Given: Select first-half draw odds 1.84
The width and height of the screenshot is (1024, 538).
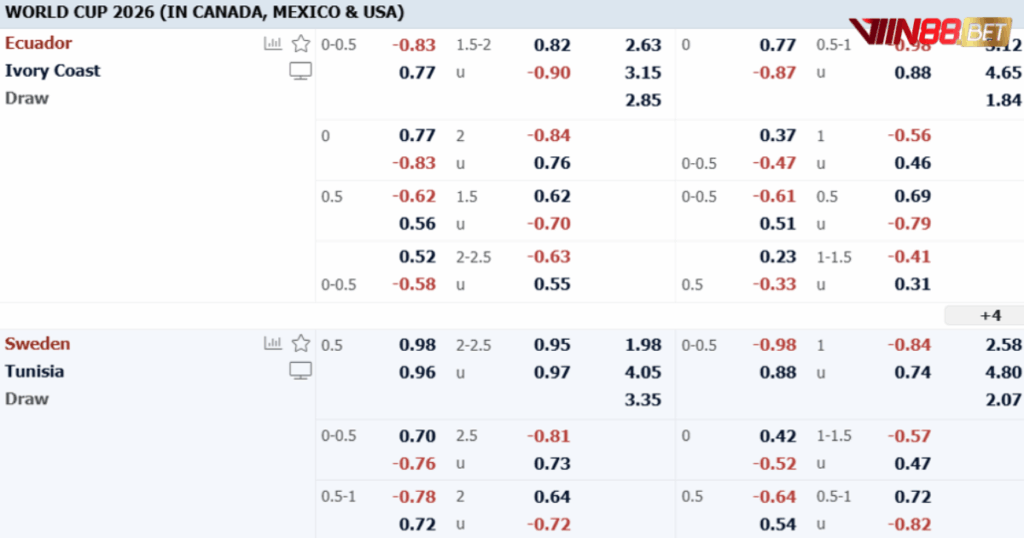Looking at the screenshot, I should coord(1003,100).
